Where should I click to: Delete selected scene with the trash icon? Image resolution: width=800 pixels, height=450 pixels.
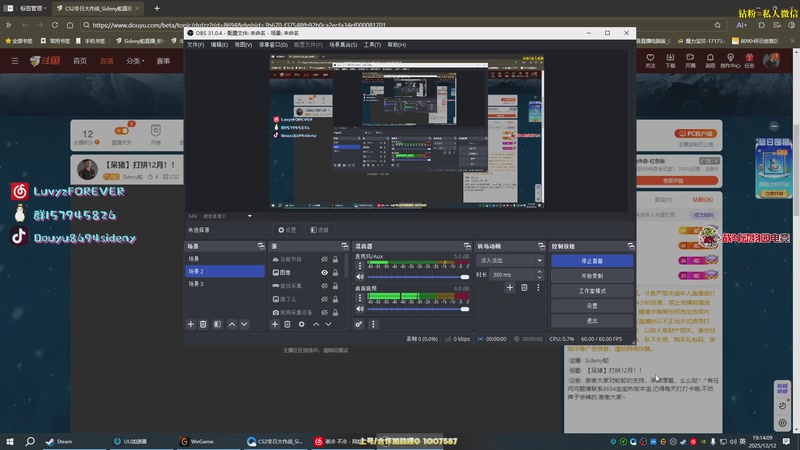[203, 324]
